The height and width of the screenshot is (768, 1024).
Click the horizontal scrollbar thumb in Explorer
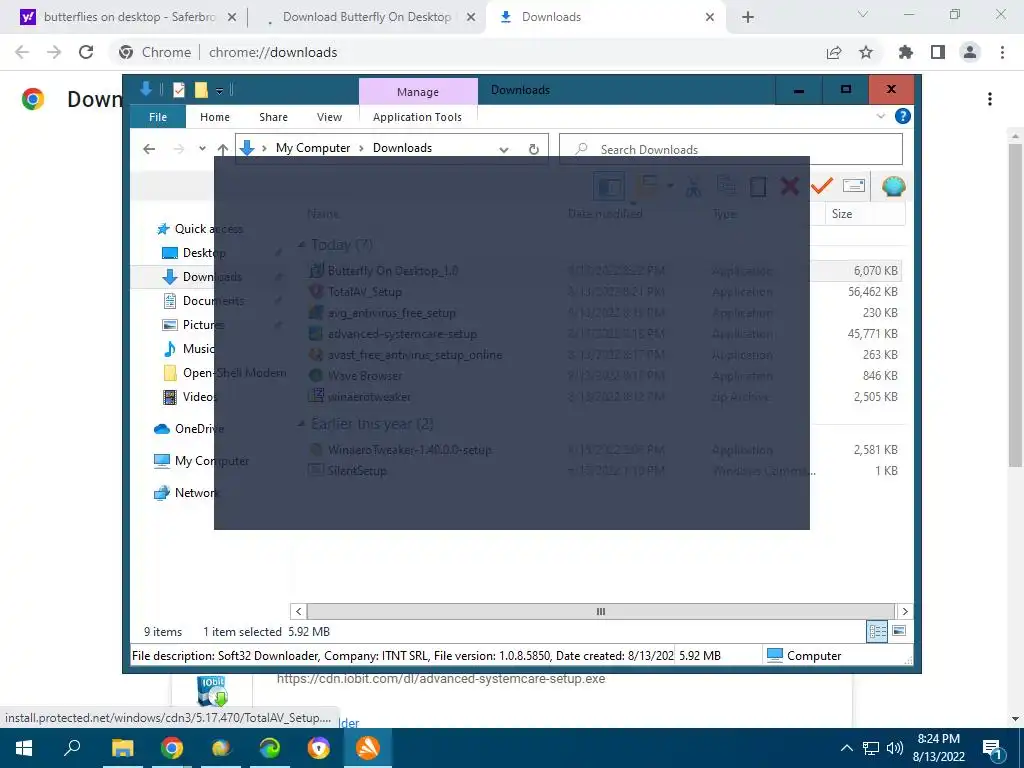(x=601, y=611)
